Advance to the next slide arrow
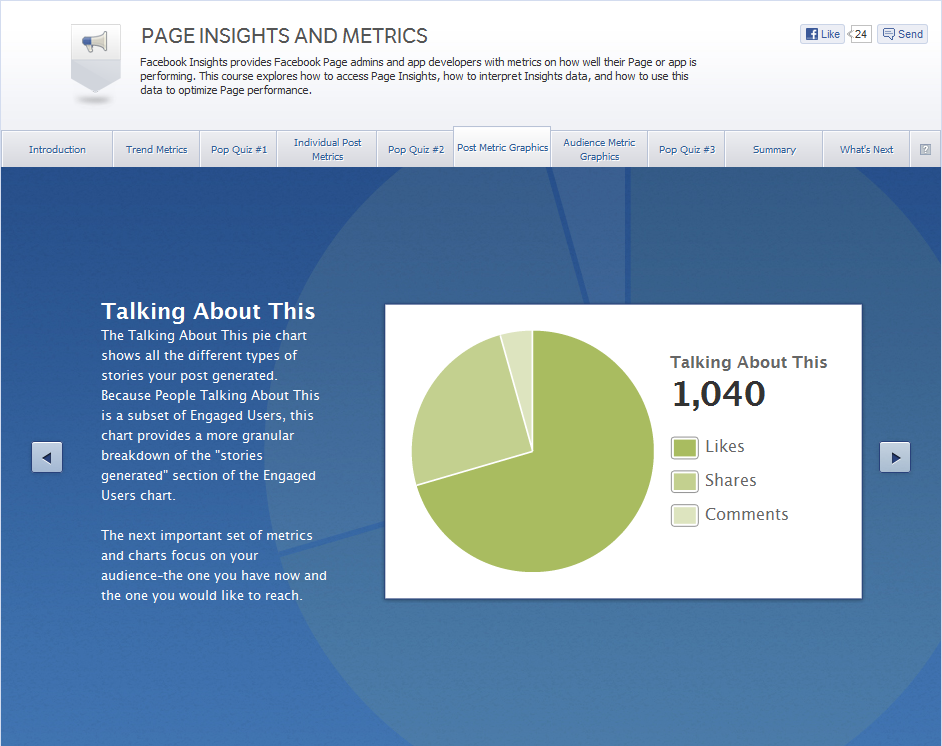 [x=895, y=457]
